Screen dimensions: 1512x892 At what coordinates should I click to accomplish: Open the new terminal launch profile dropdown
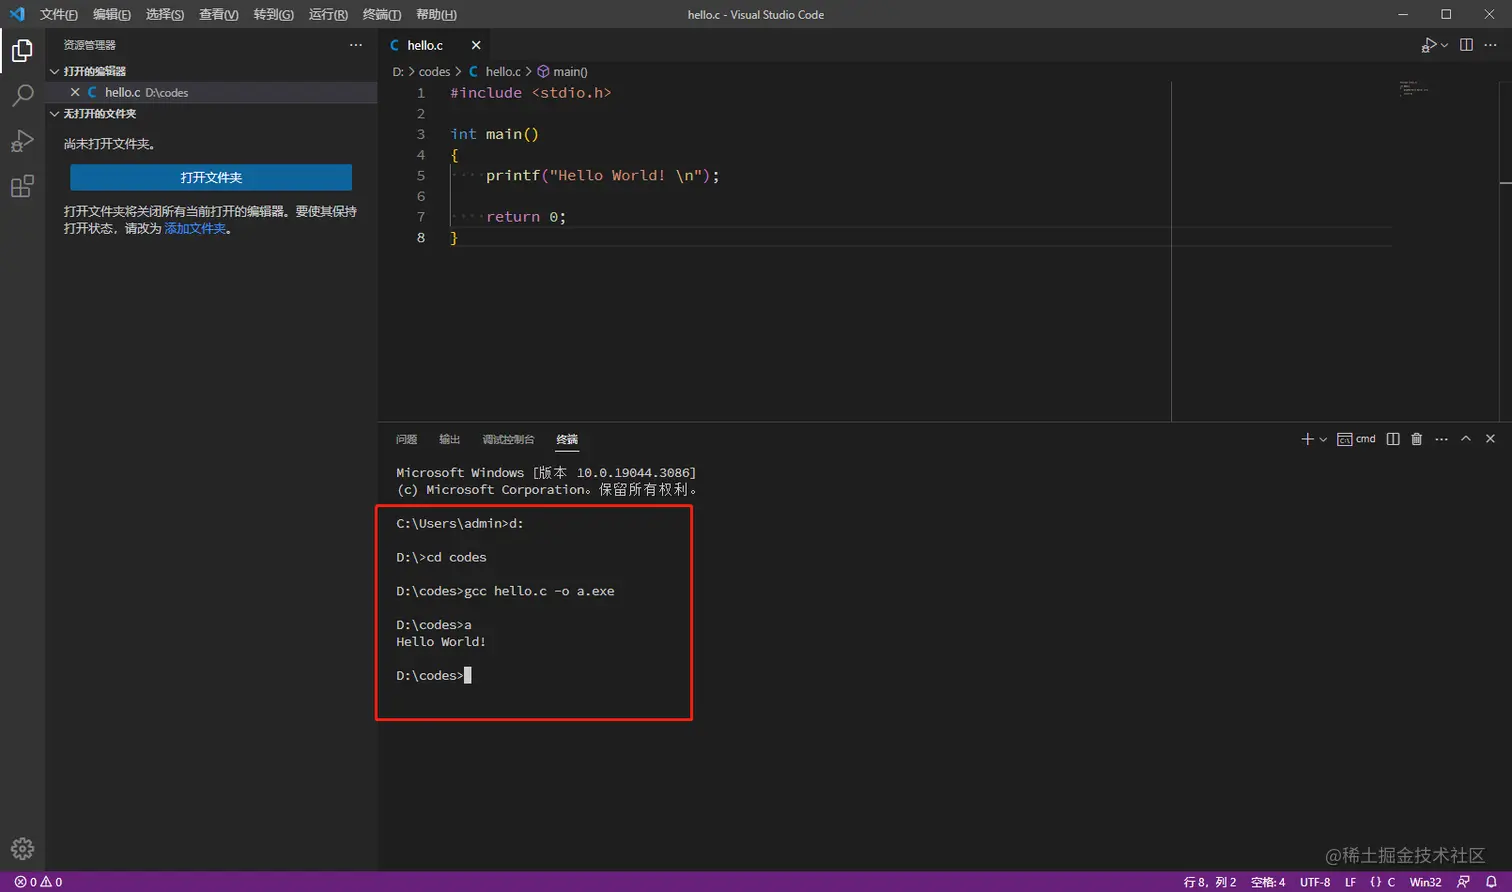coord(1323,439)
